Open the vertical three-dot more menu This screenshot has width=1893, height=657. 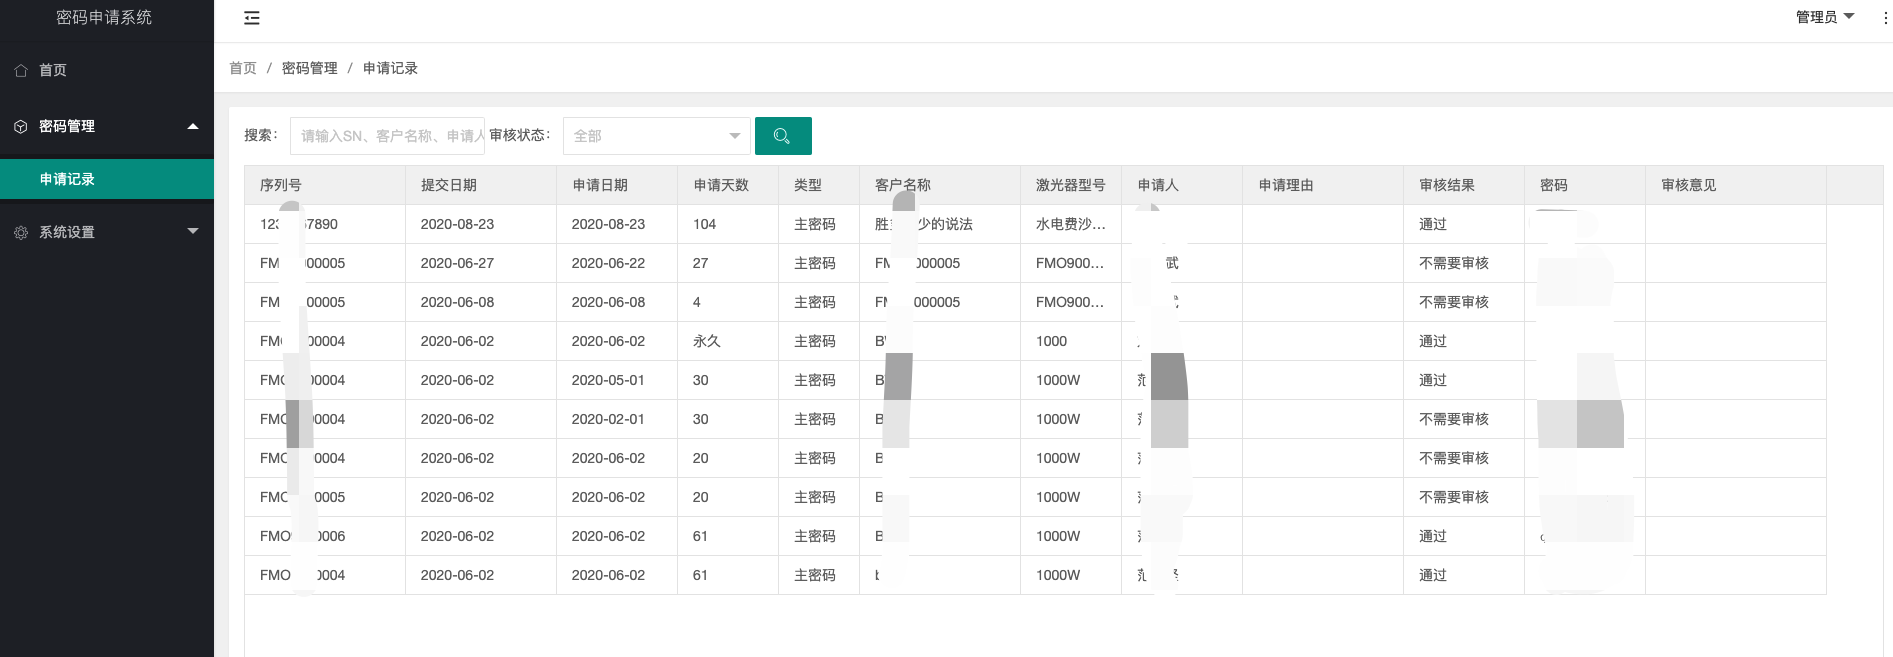pos(1885,18)
